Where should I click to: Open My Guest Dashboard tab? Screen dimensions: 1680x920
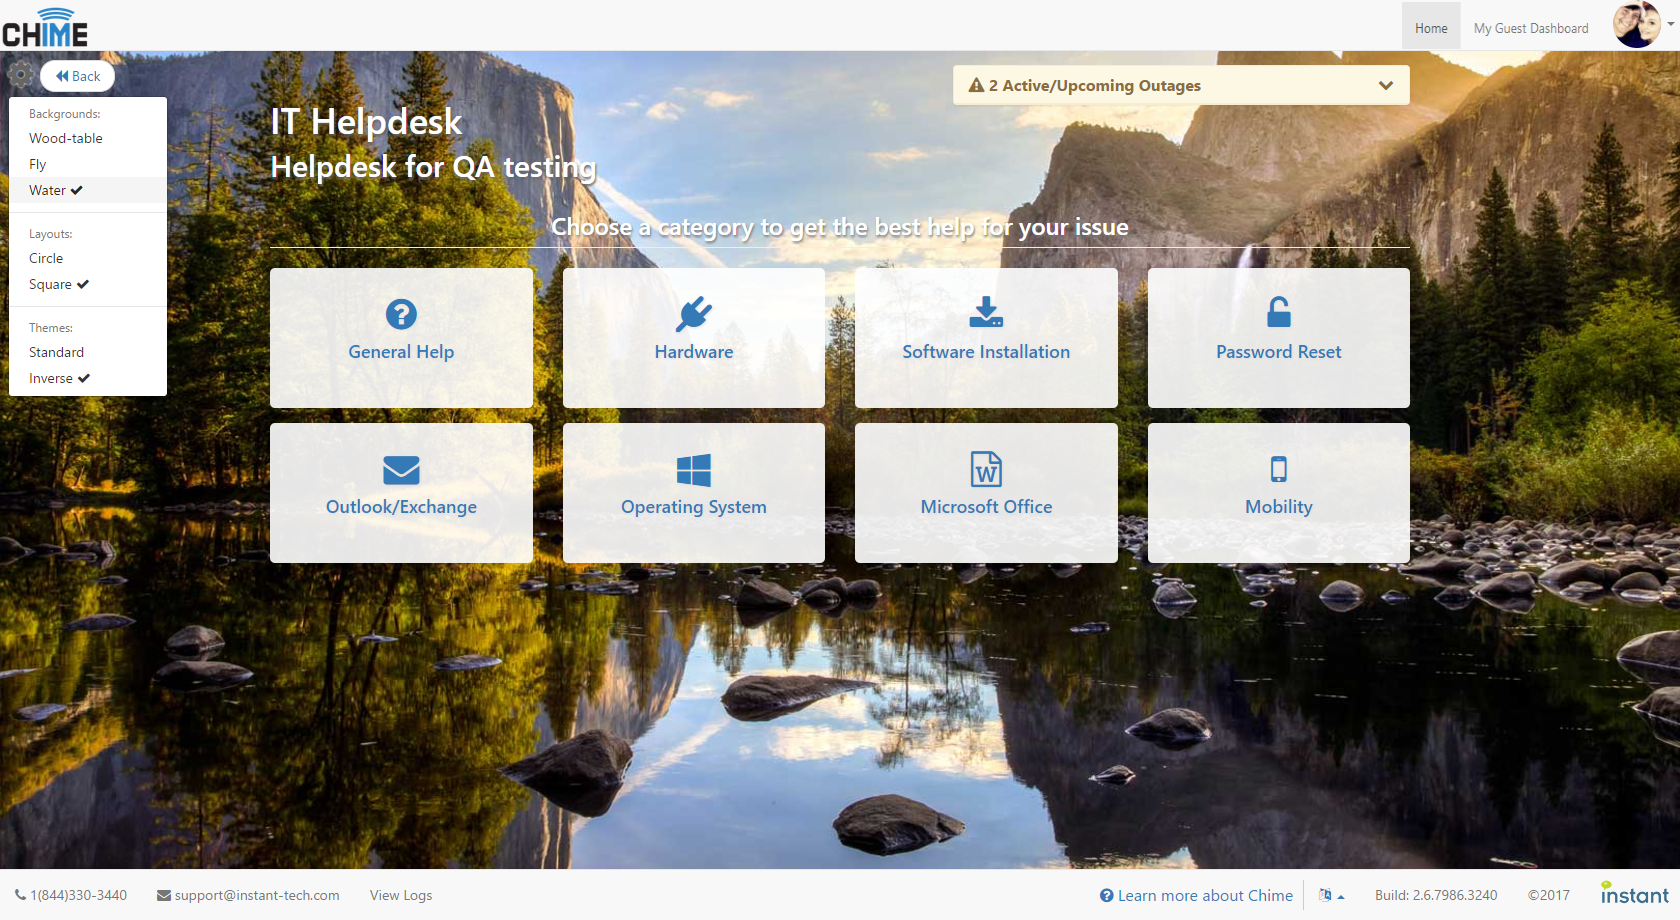[x=1531, y=28]
